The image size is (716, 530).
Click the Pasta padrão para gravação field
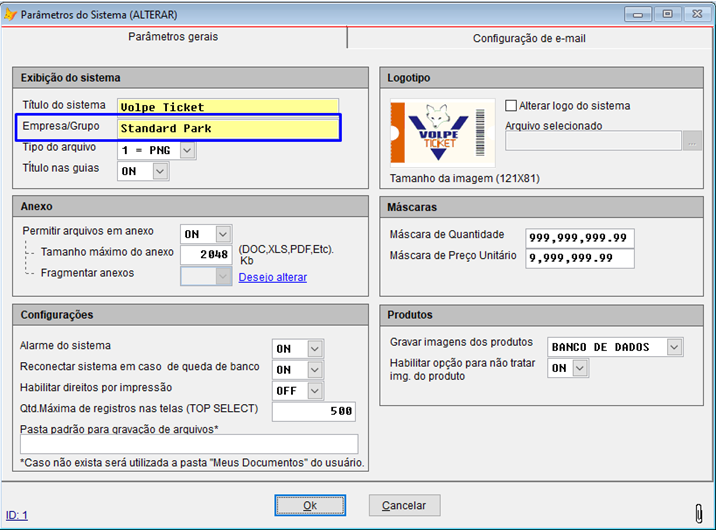pos(189,444)
